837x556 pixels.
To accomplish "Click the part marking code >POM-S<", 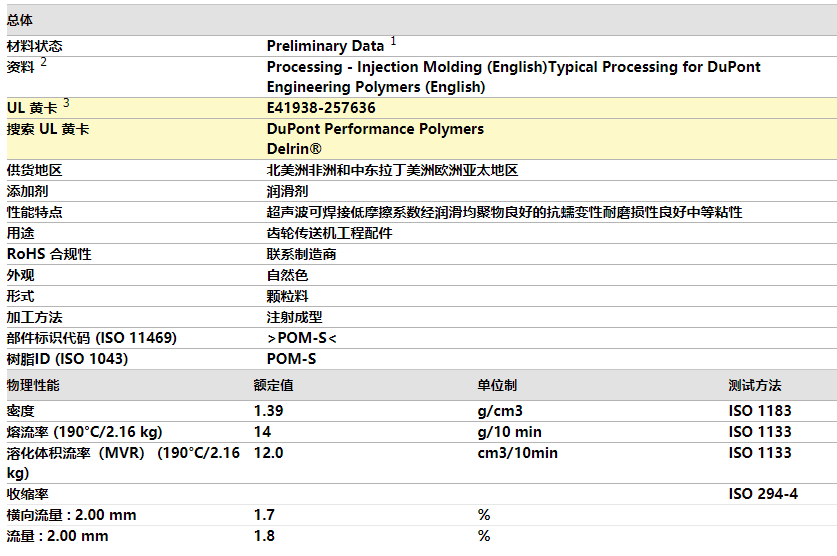I will [301, 338].
